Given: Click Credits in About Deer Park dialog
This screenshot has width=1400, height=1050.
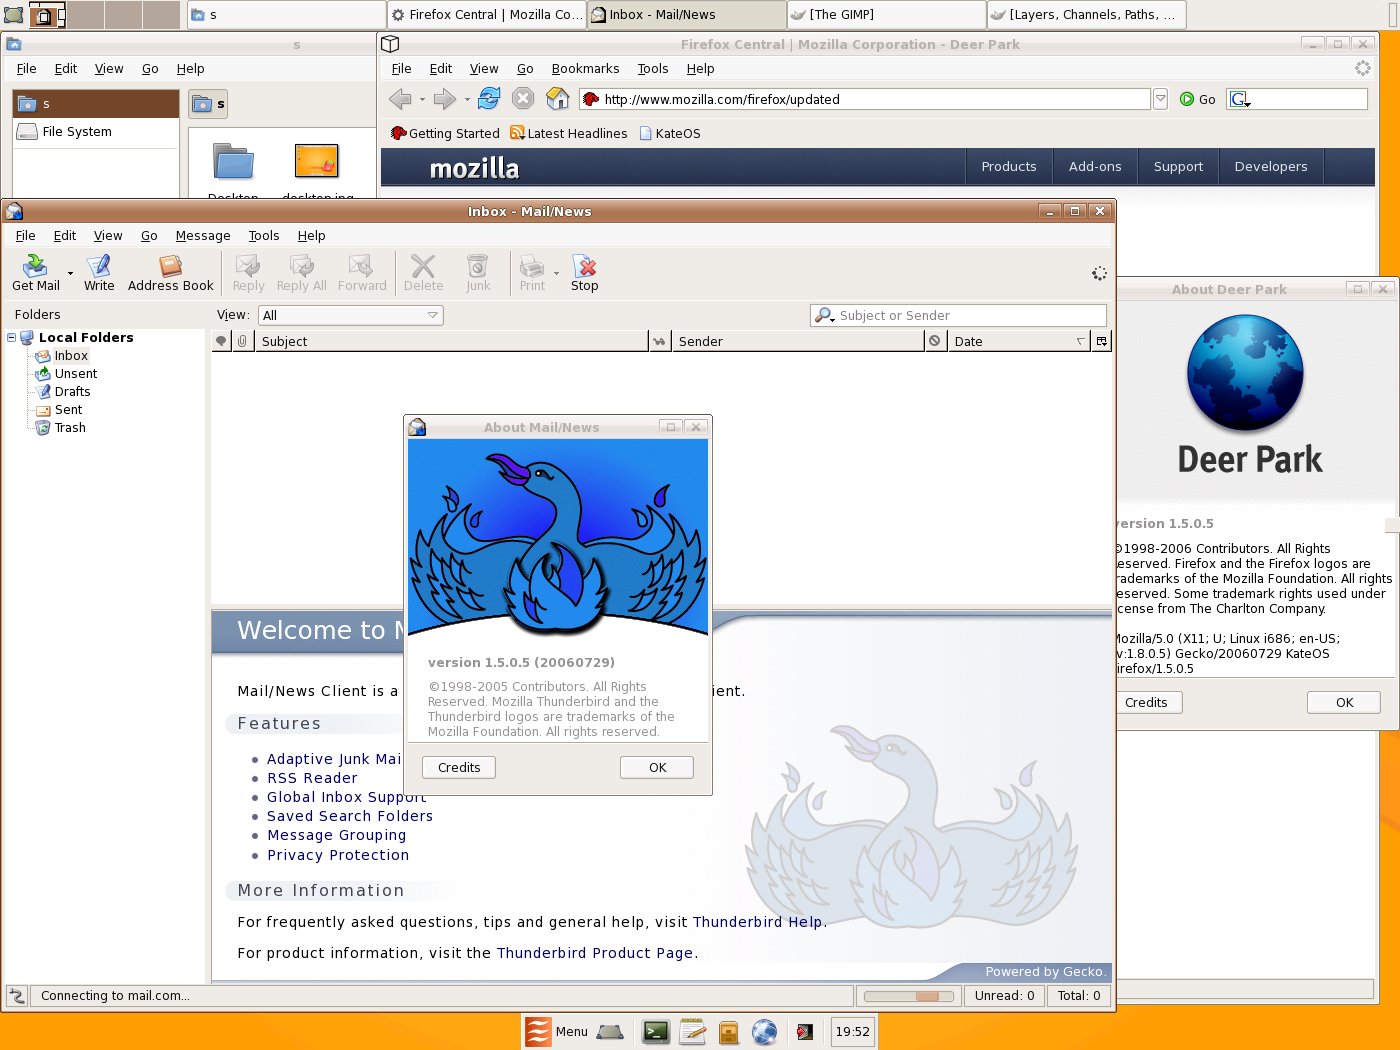Looking at the screenshot, I should point(1148,702).
